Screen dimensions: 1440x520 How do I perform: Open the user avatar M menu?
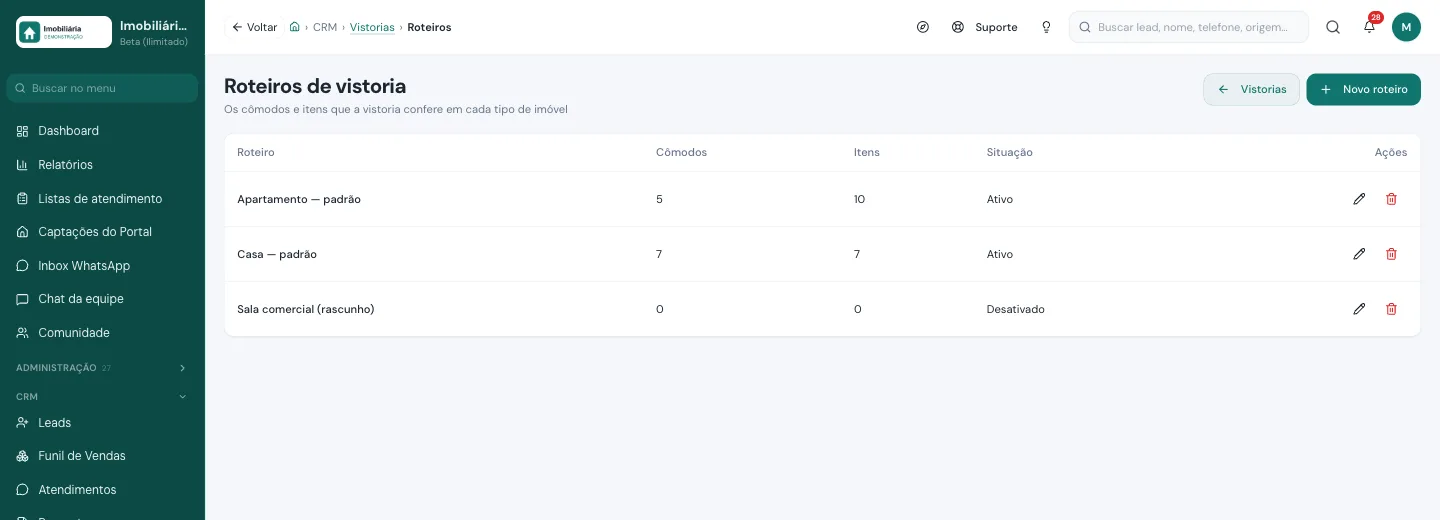click(x=1406, y=27)
